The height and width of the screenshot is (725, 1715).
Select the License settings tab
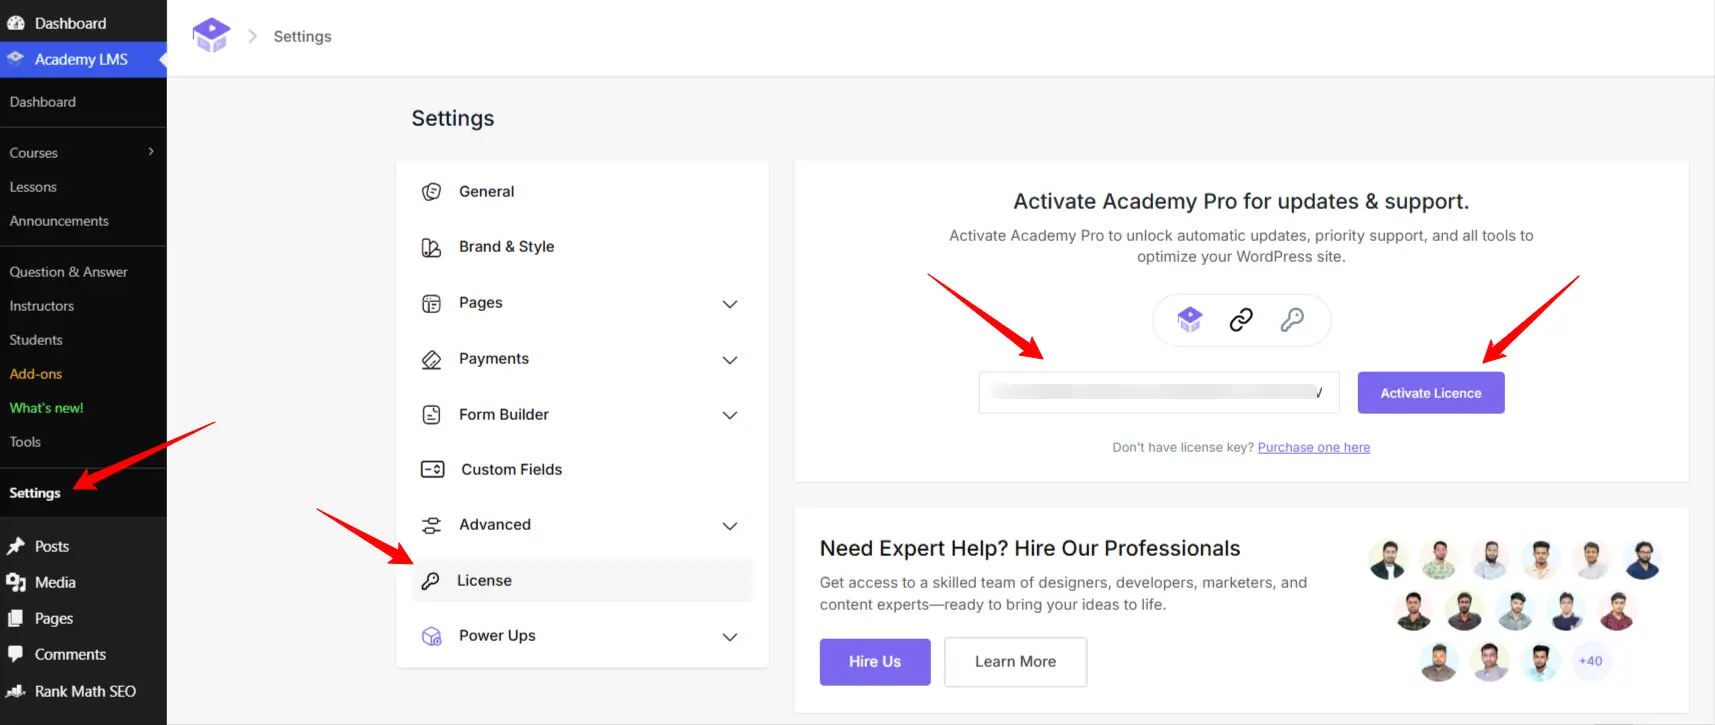(x=582, y=581)
